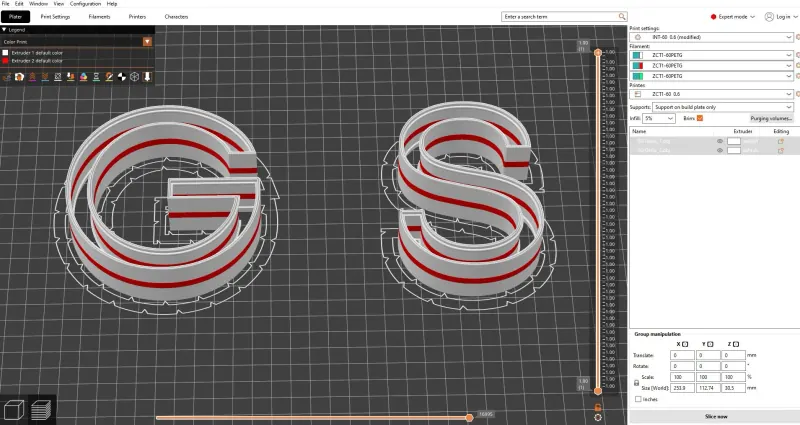Image resolution: width=800 pixels, height=425 pixels.
Task: Open filament dropdown with red swatch
Action: (712, 66)
